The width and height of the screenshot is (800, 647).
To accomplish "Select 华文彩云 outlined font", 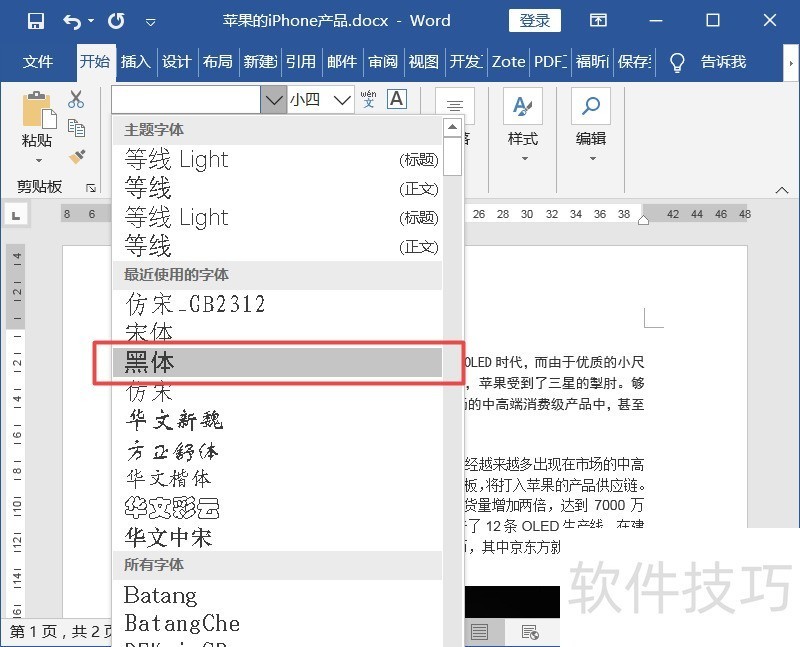I will click(277, 508).
